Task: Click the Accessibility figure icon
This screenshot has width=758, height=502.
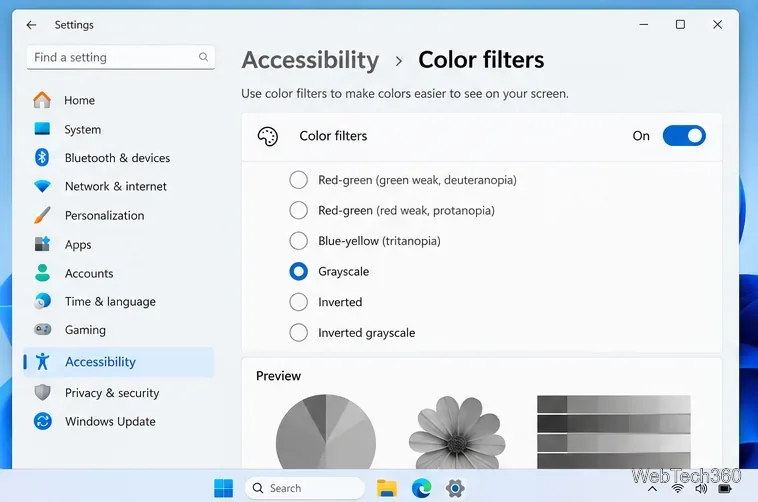Action: 42,361
